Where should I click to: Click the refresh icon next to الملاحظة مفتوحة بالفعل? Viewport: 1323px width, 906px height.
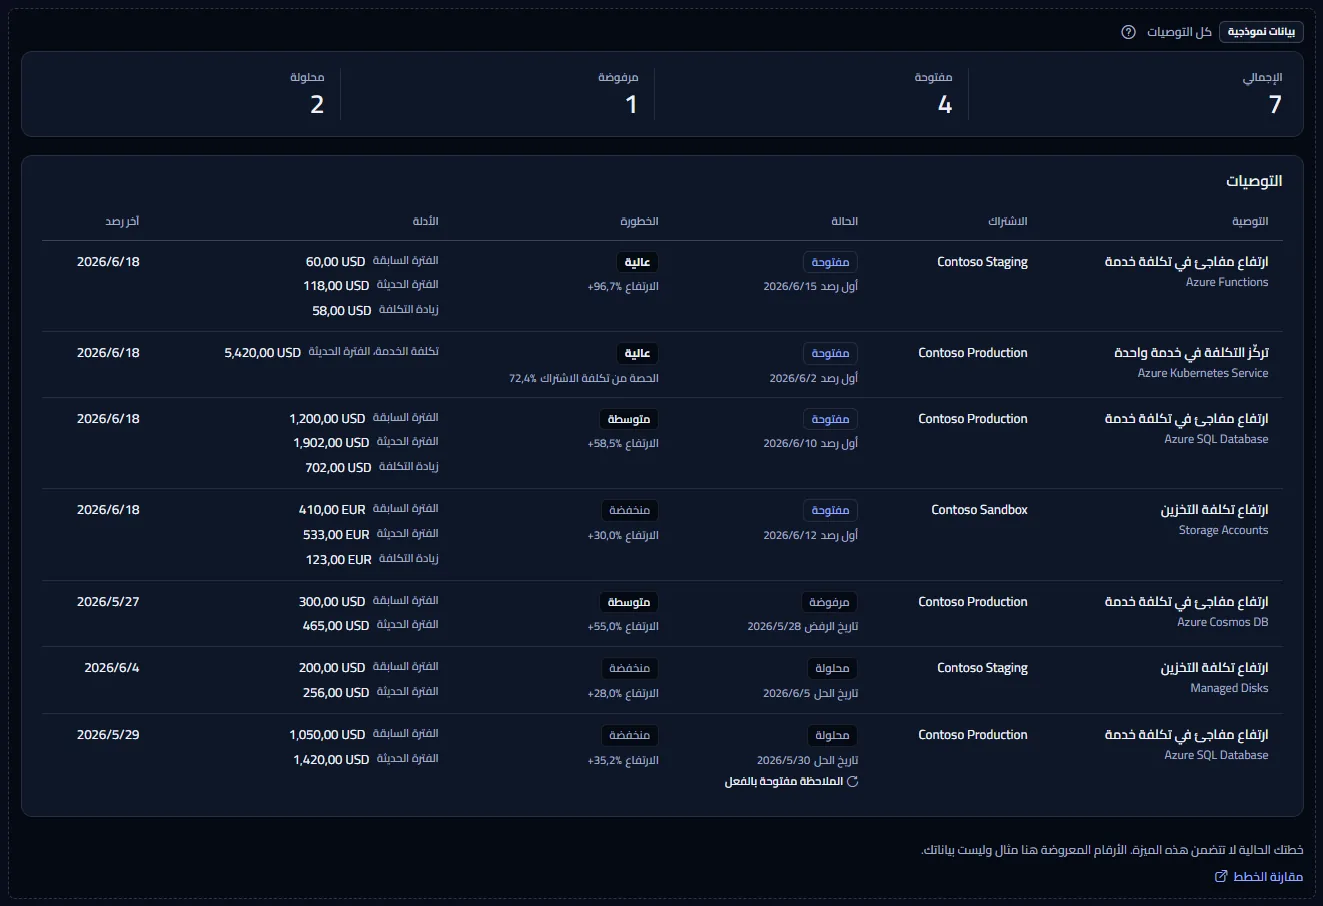click(x=853, y=781)
